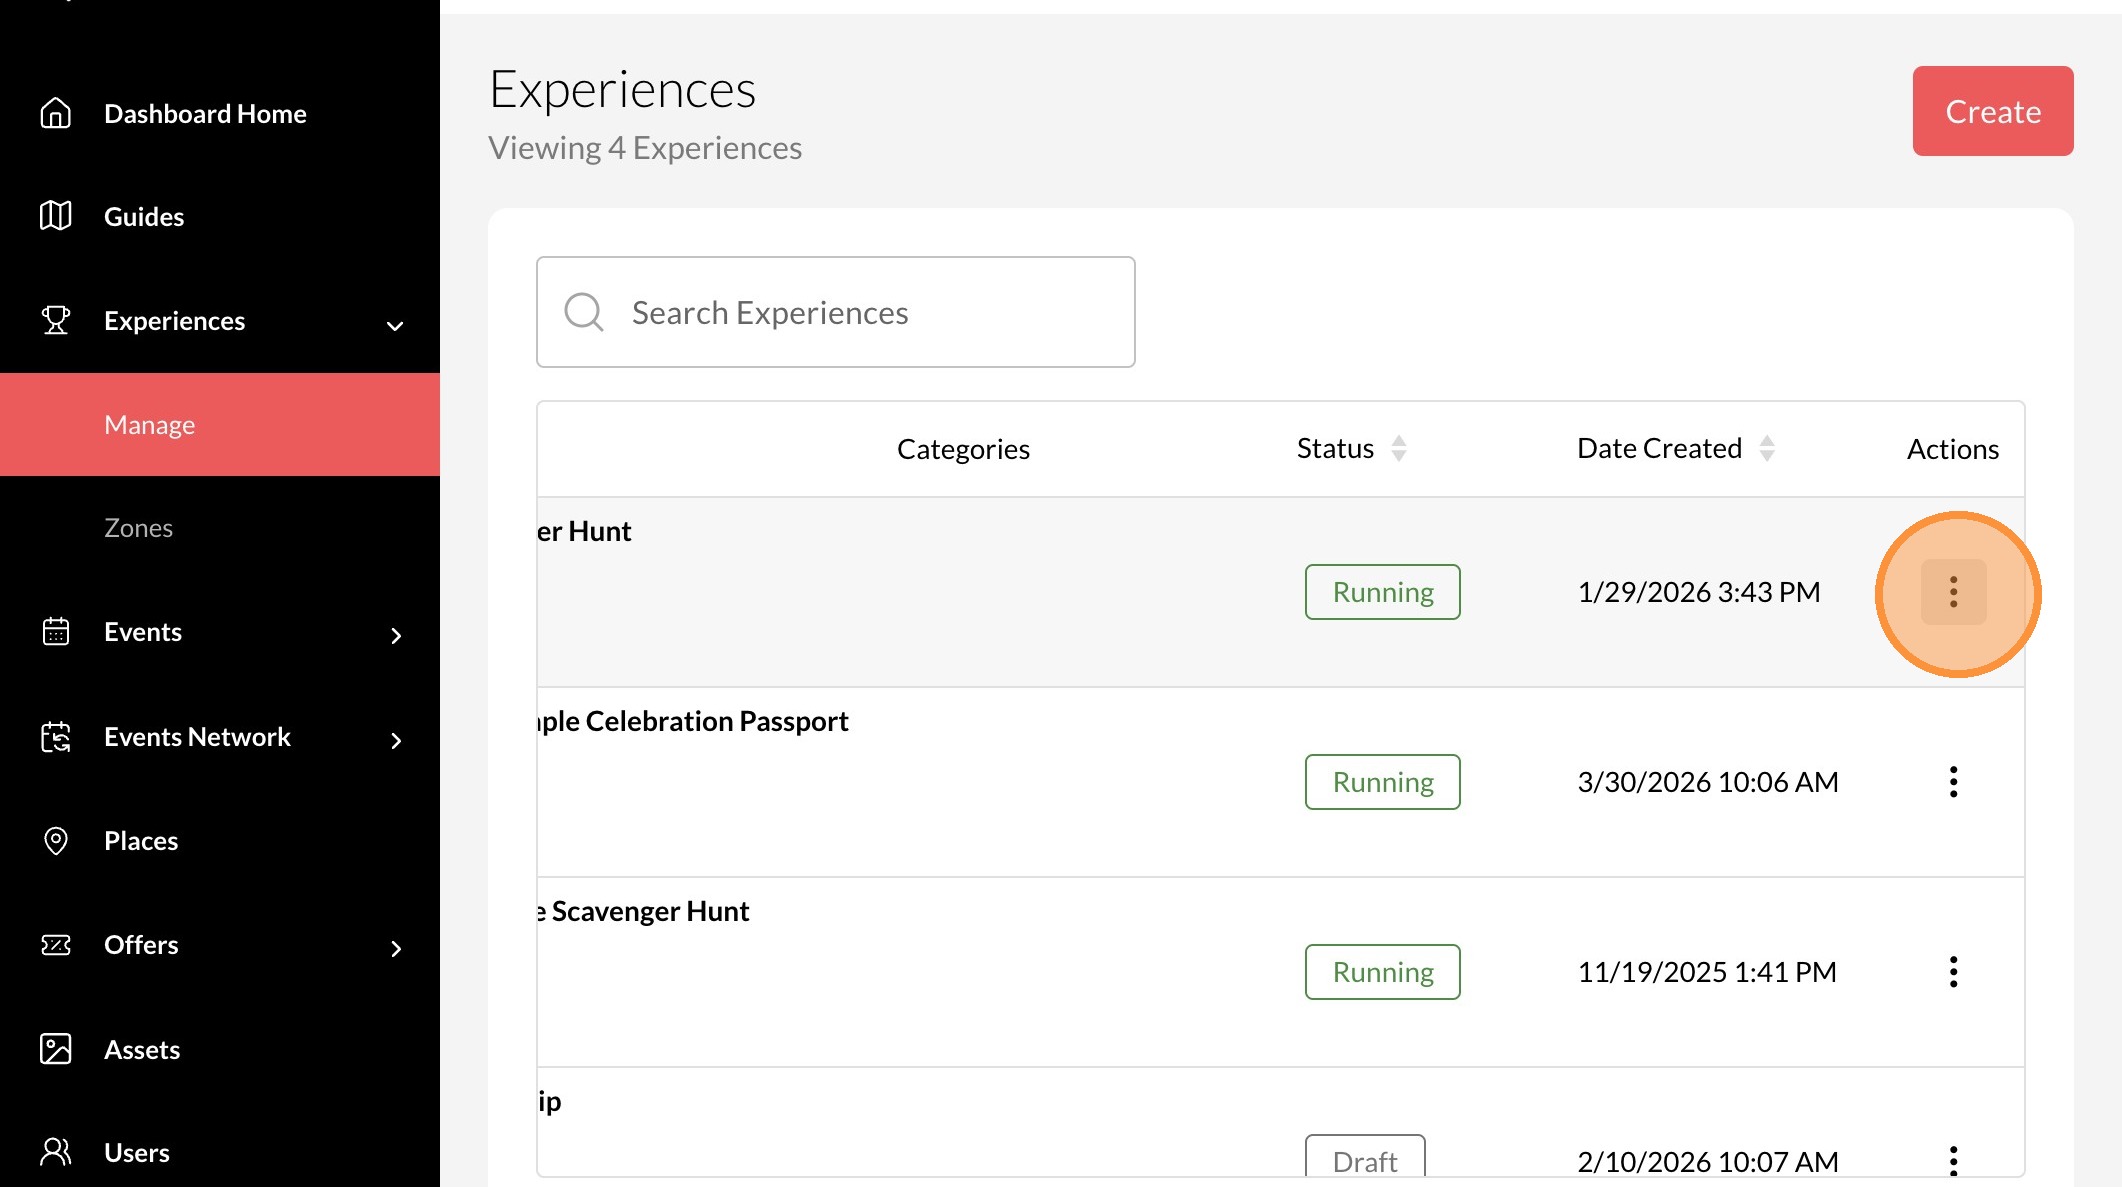Click the Events Network sync-calendar icon
The height and width of the screenshot is (1187, 2122).
tap(56, 737)
